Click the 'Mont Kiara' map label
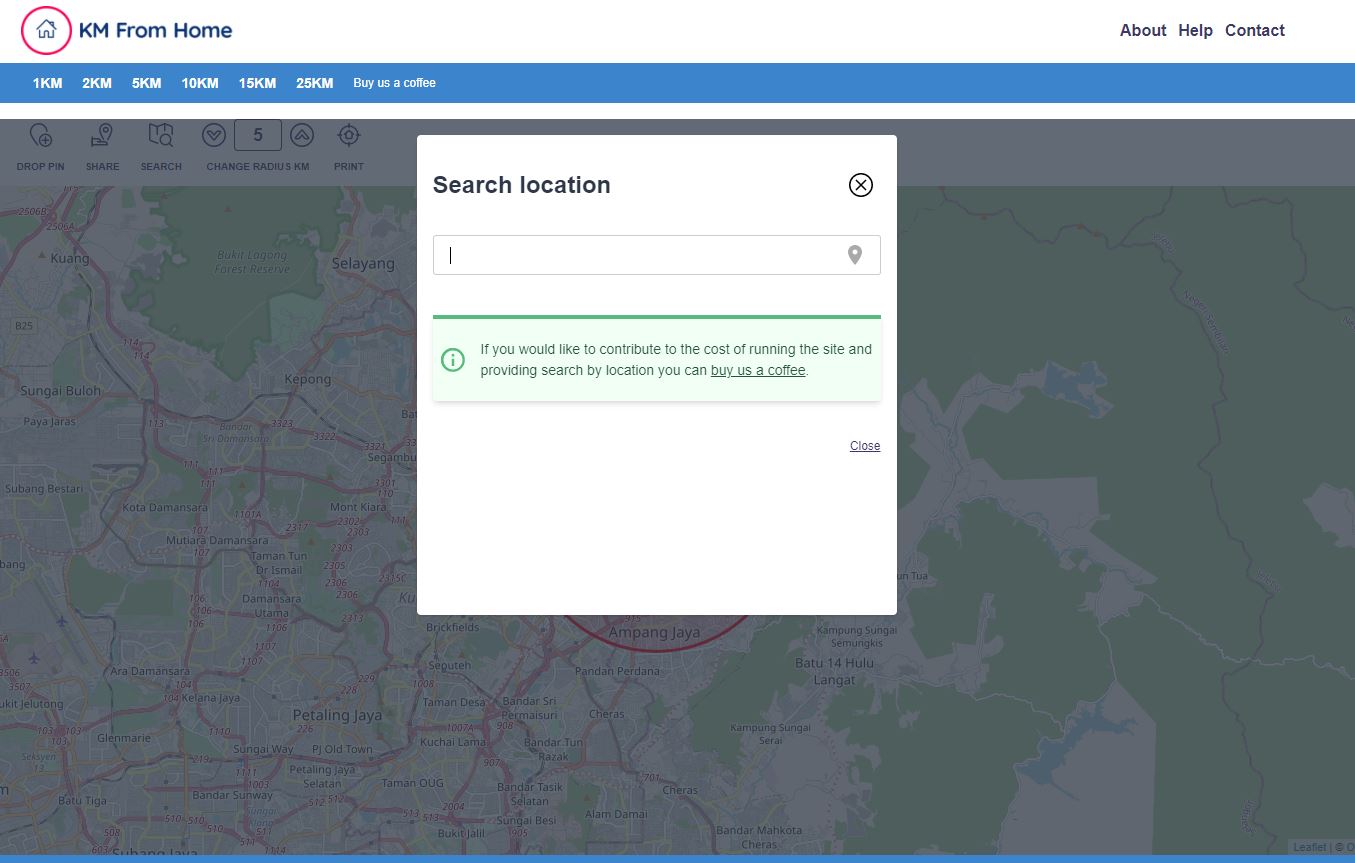 (358, 507)
